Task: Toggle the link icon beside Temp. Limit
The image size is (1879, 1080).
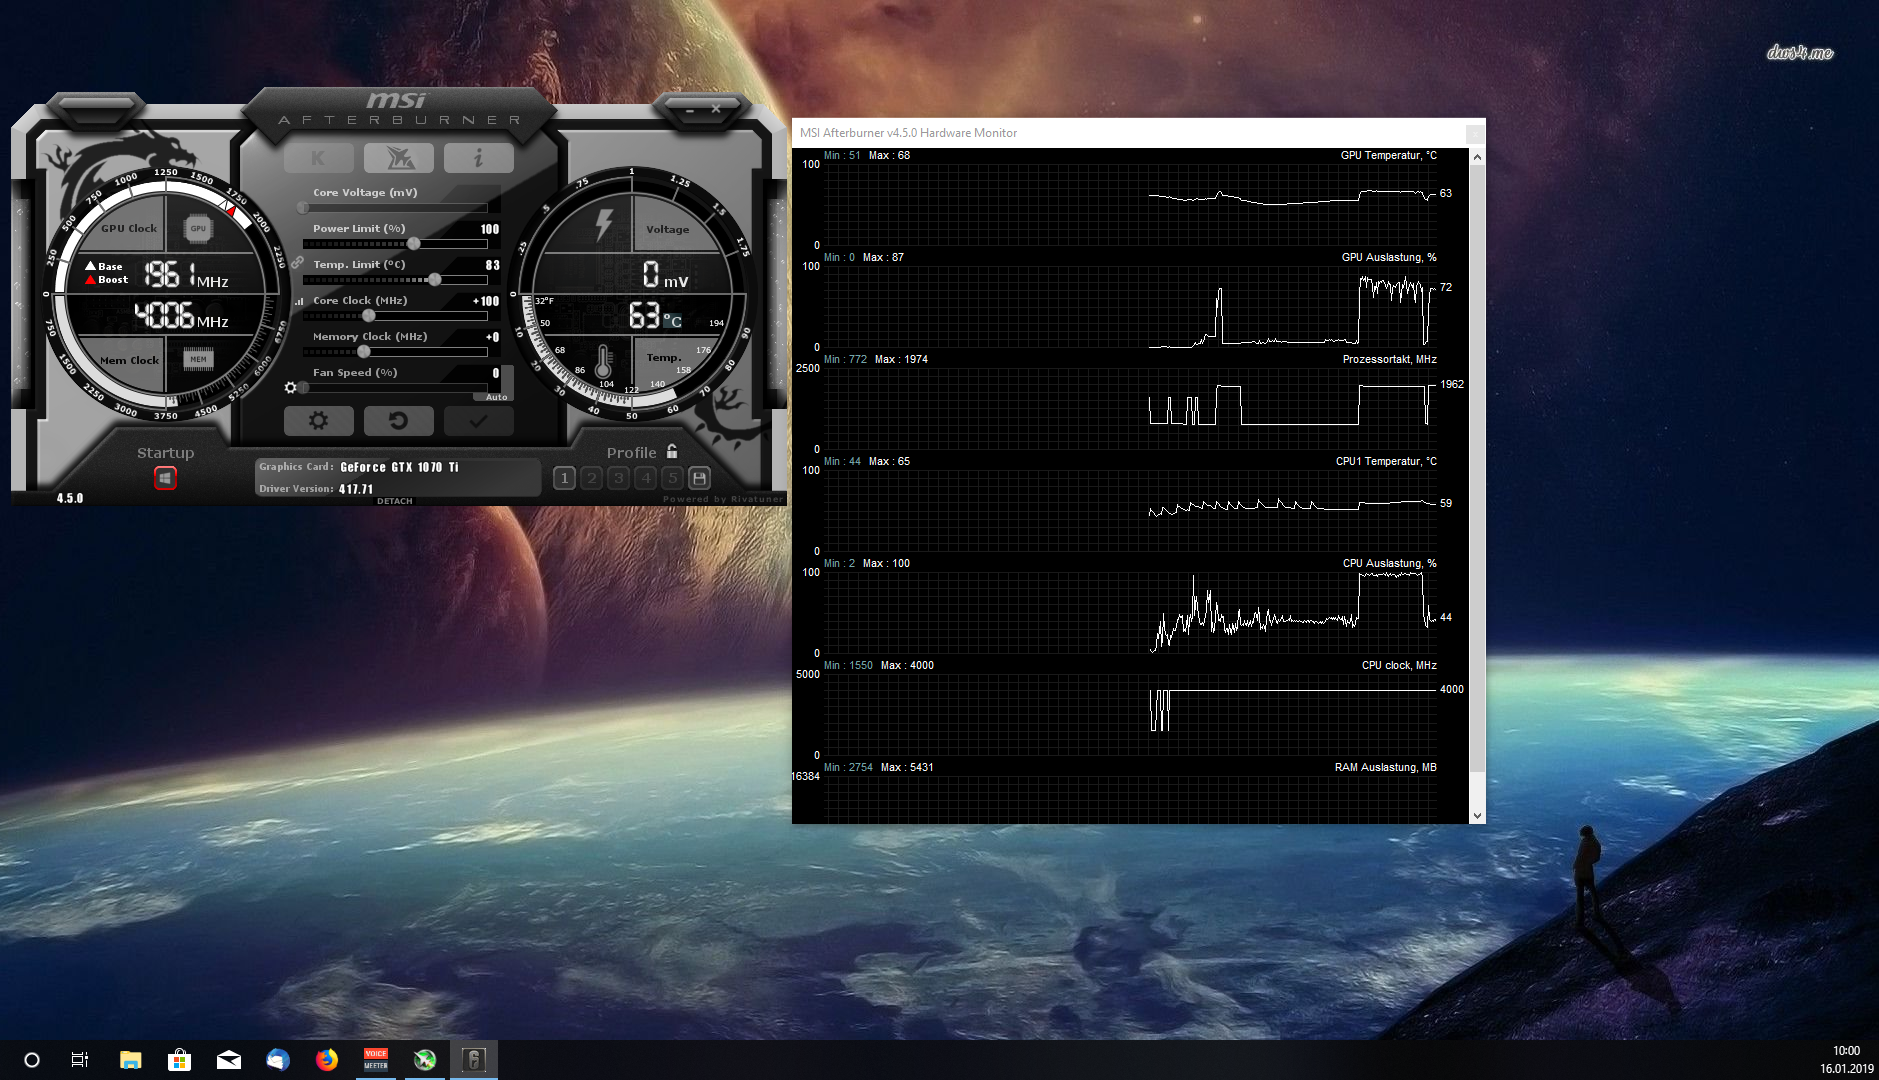Action: click(297, 263)
